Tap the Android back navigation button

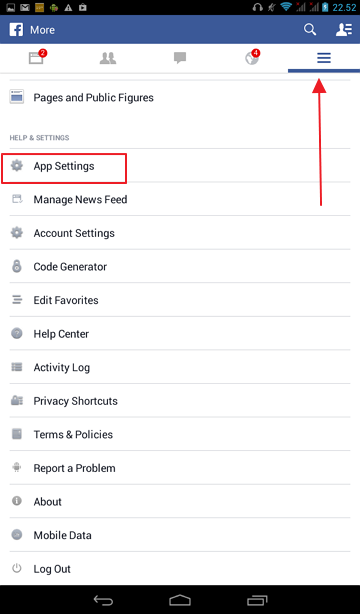coord(103,600)
